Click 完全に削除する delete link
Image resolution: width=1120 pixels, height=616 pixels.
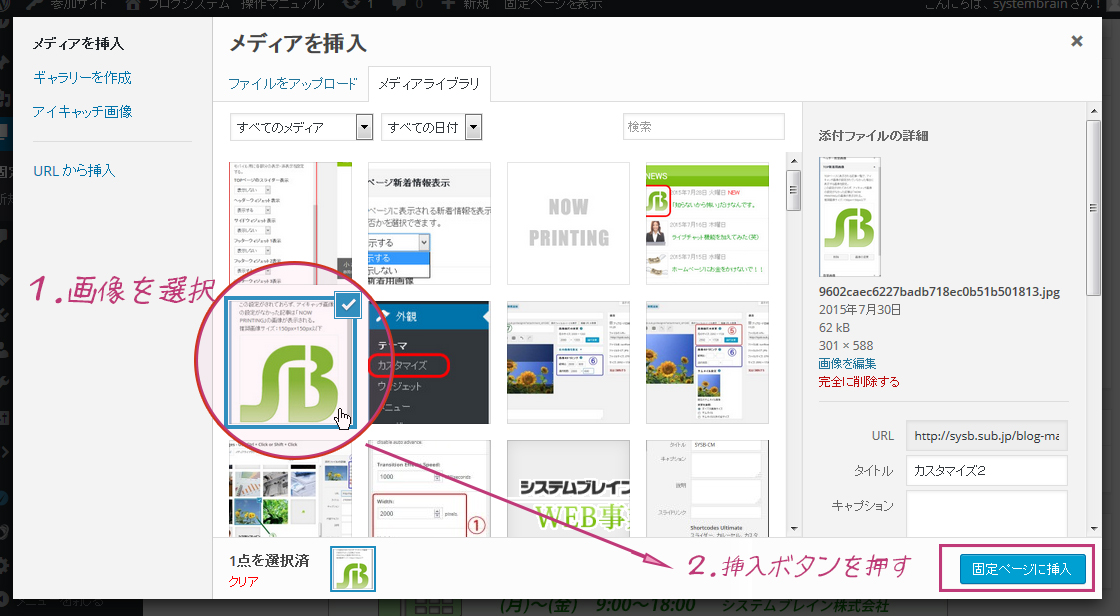[858, 381]
